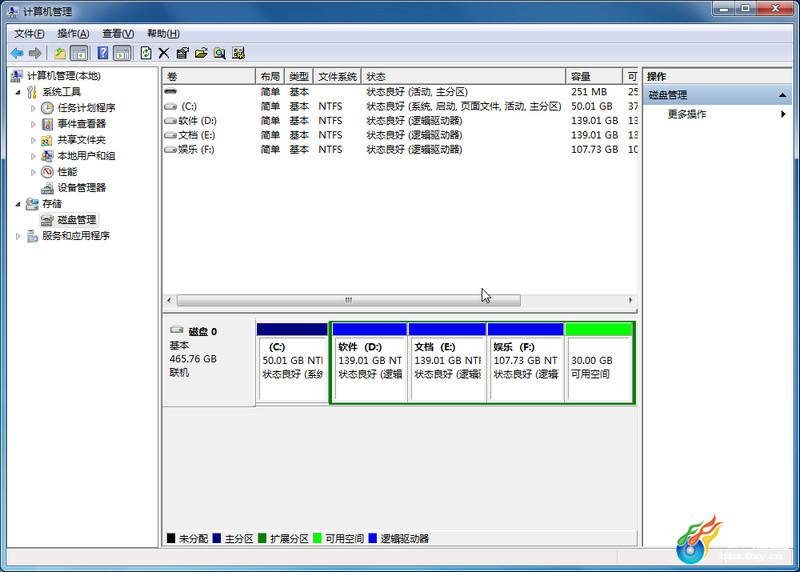Image resolution: width=800 pixels, height=572 pixels.
Task: Expand 服务和应用程序 tree node
Action: tap(18, 236)
